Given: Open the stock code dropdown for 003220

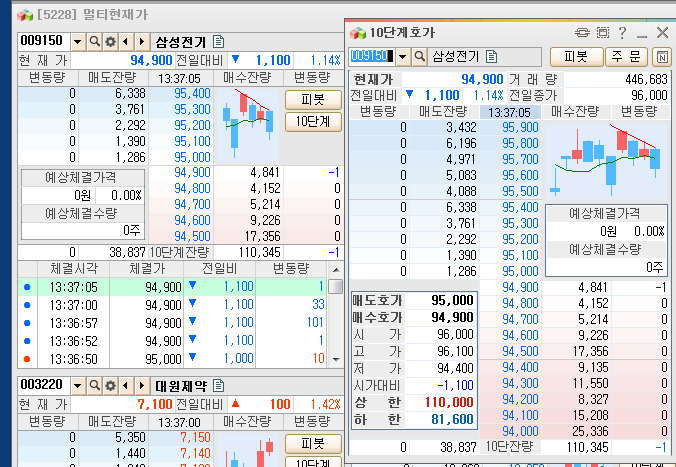Looking at the screenshot, I should [78, 386].
